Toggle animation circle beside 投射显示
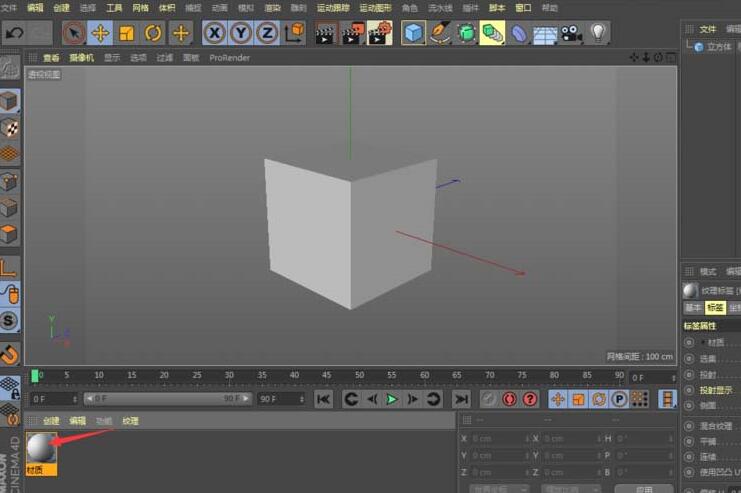 point(689,390)
